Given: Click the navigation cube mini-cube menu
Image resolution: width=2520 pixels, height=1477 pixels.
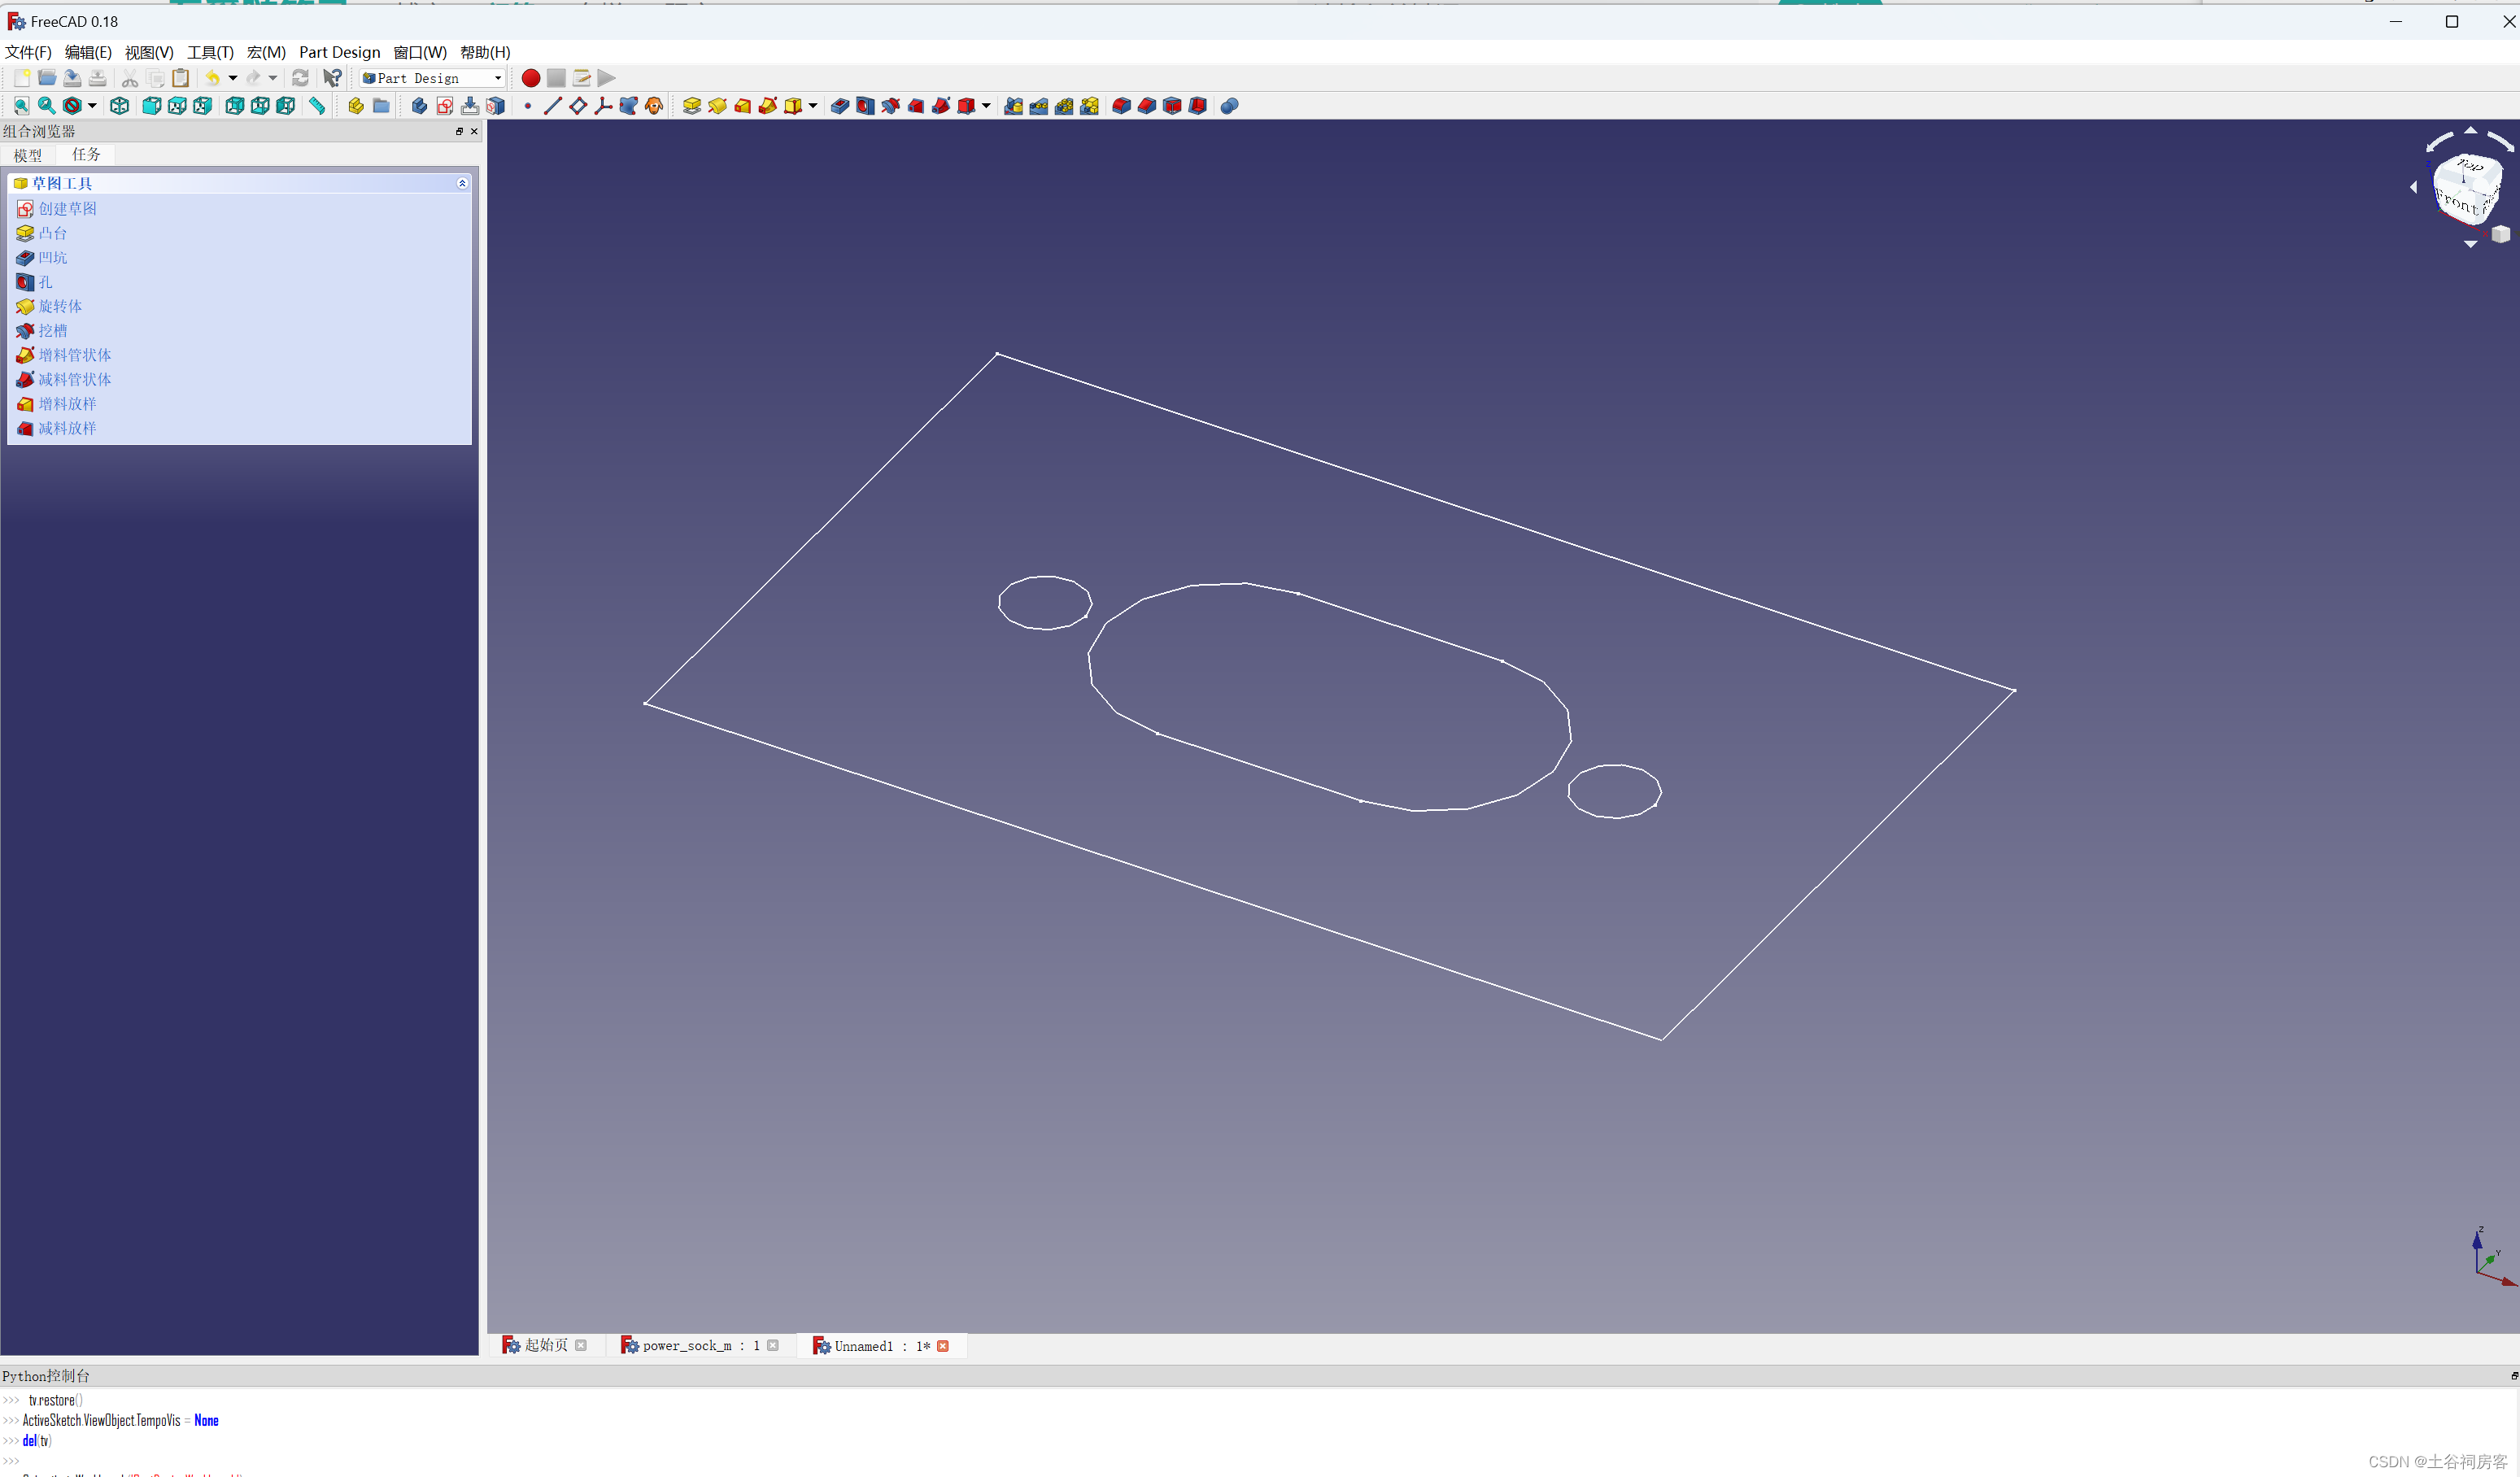Looking at the screenshot, I should pos(2500,234).
